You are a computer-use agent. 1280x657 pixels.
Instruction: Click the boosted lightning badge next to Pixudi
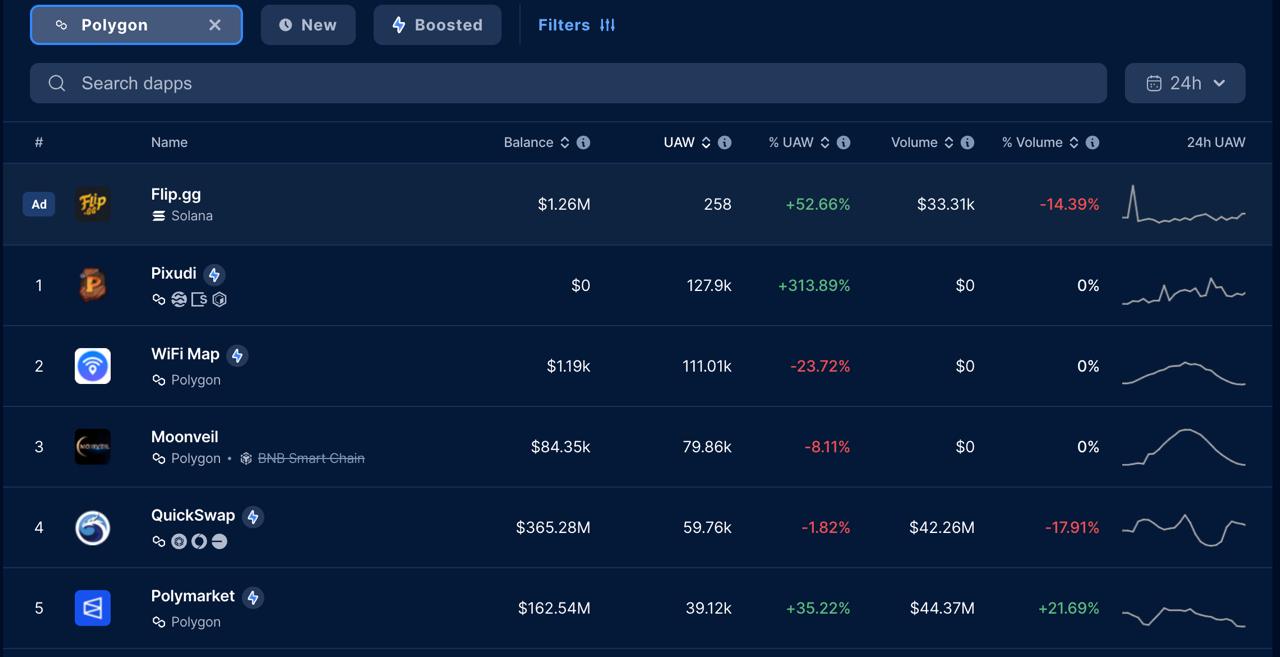point(214,274)
